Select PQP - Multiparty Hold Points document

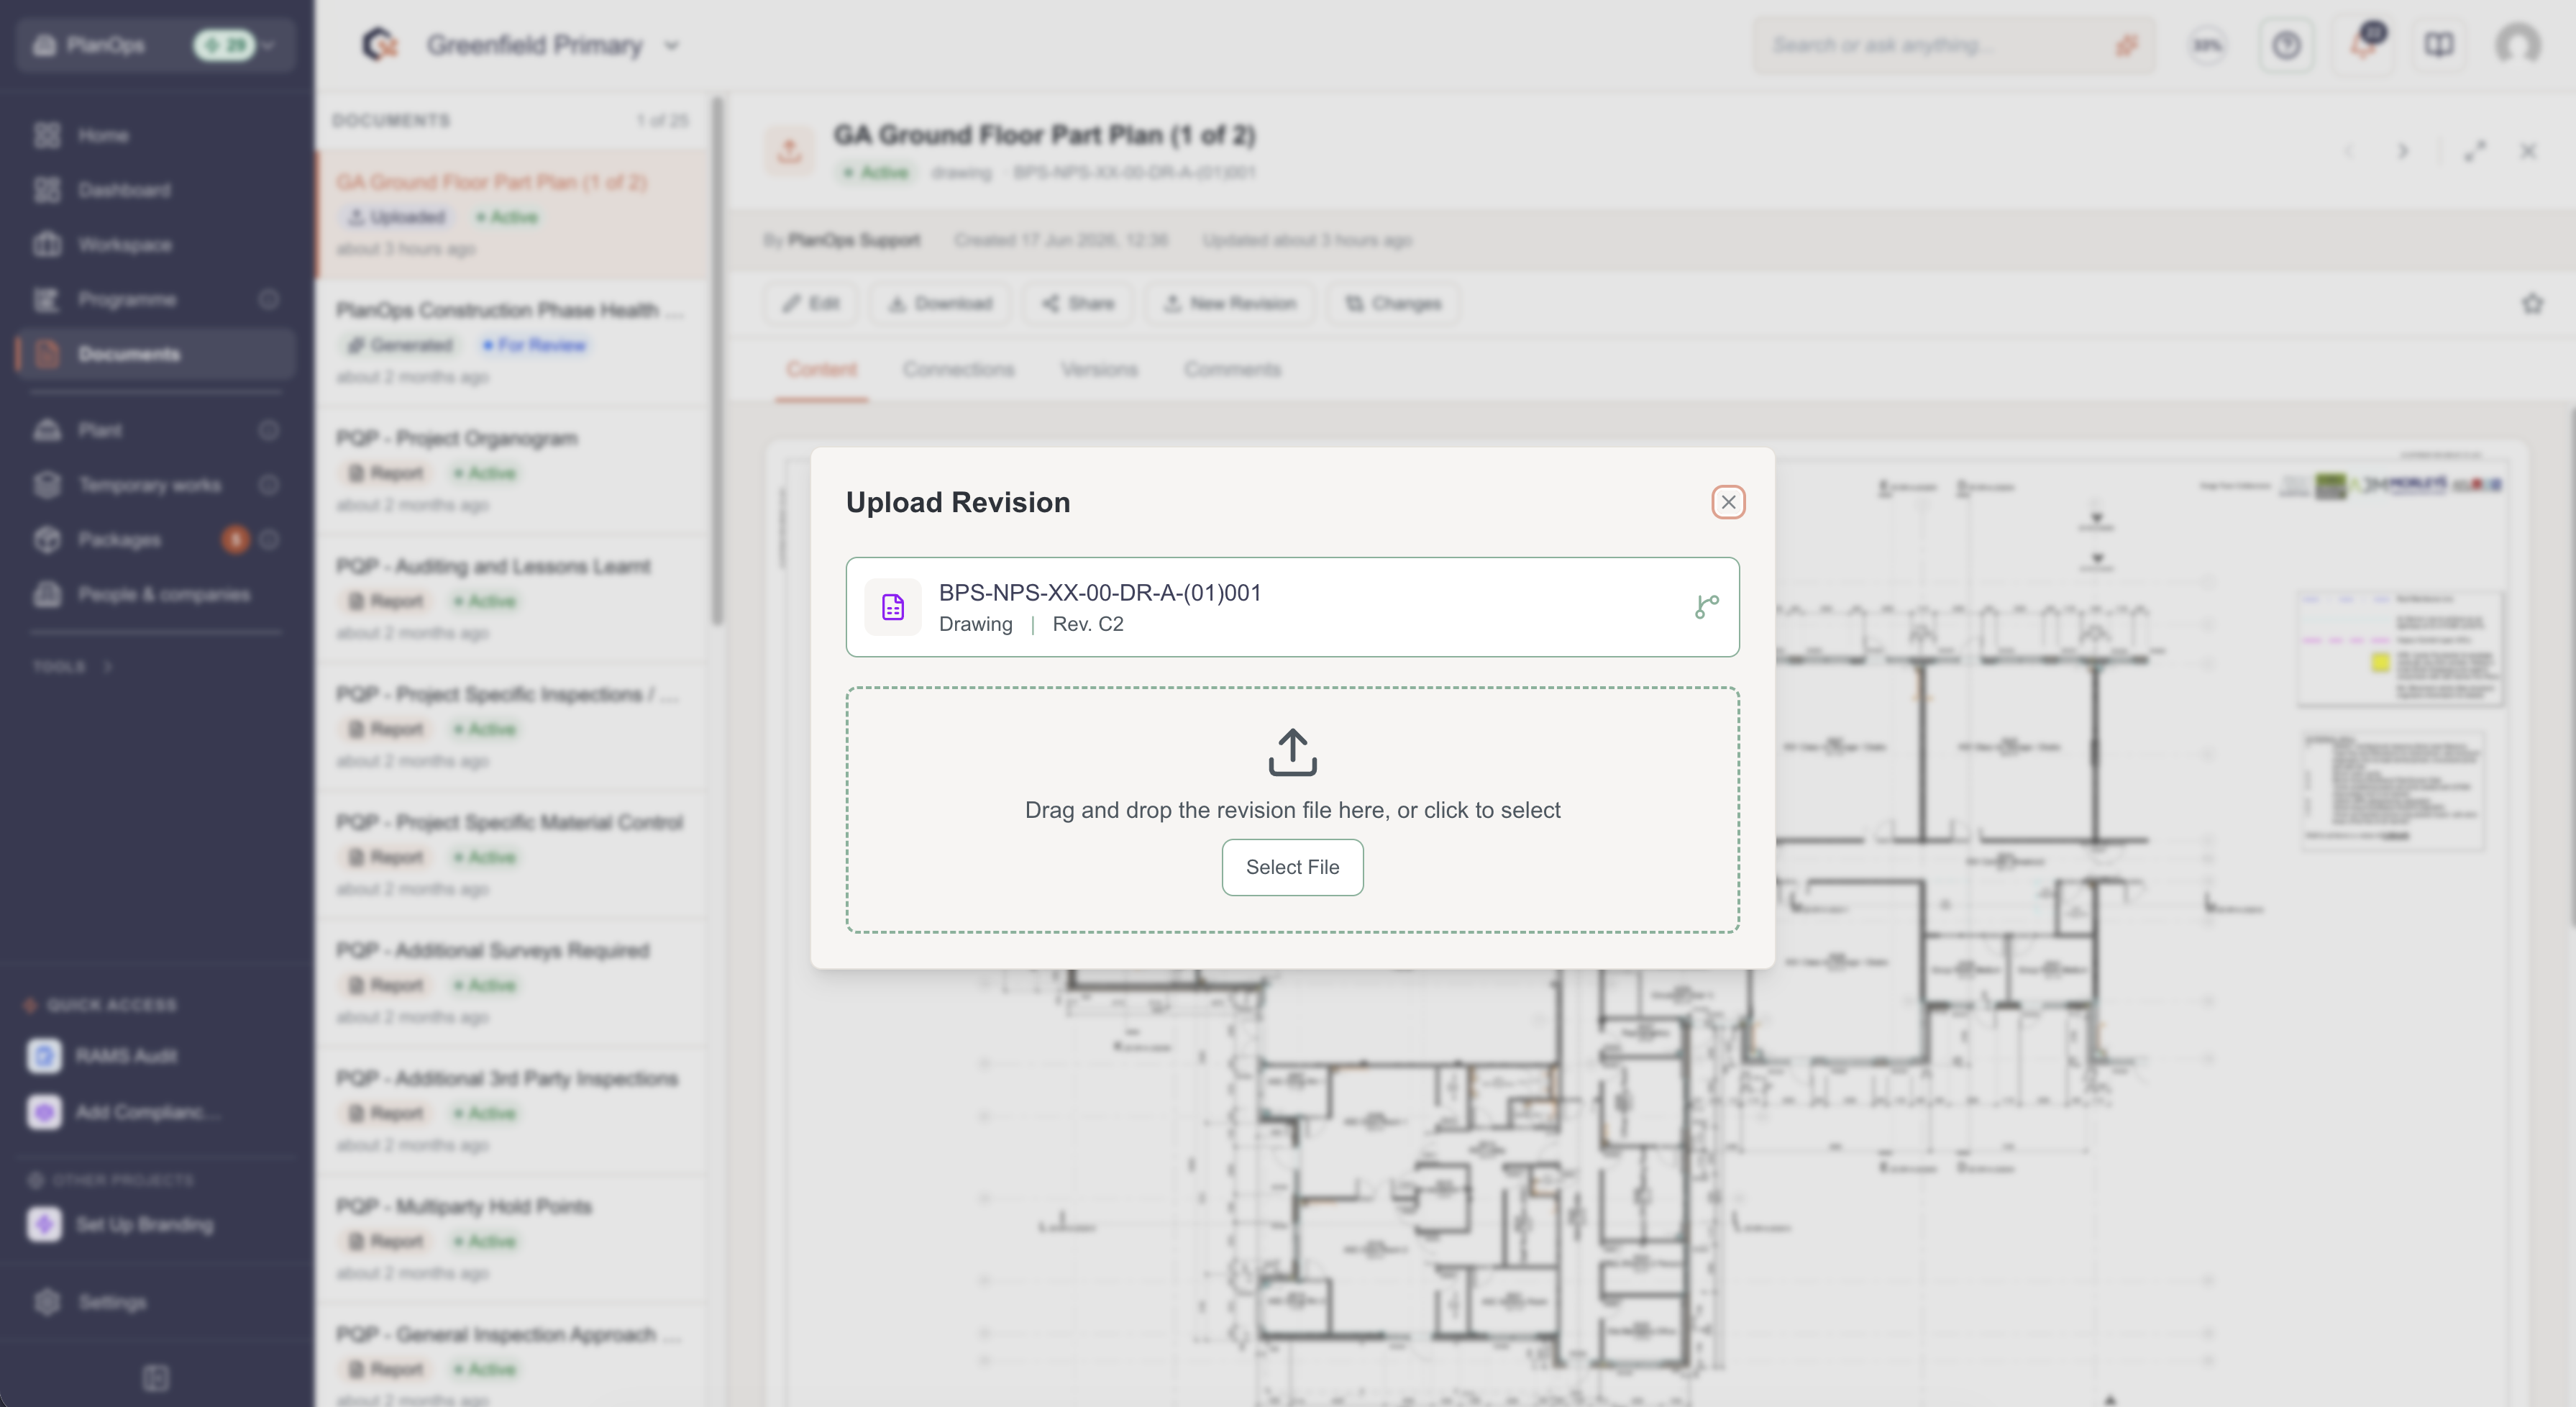pyautogui.click(x=512, y=1238)
